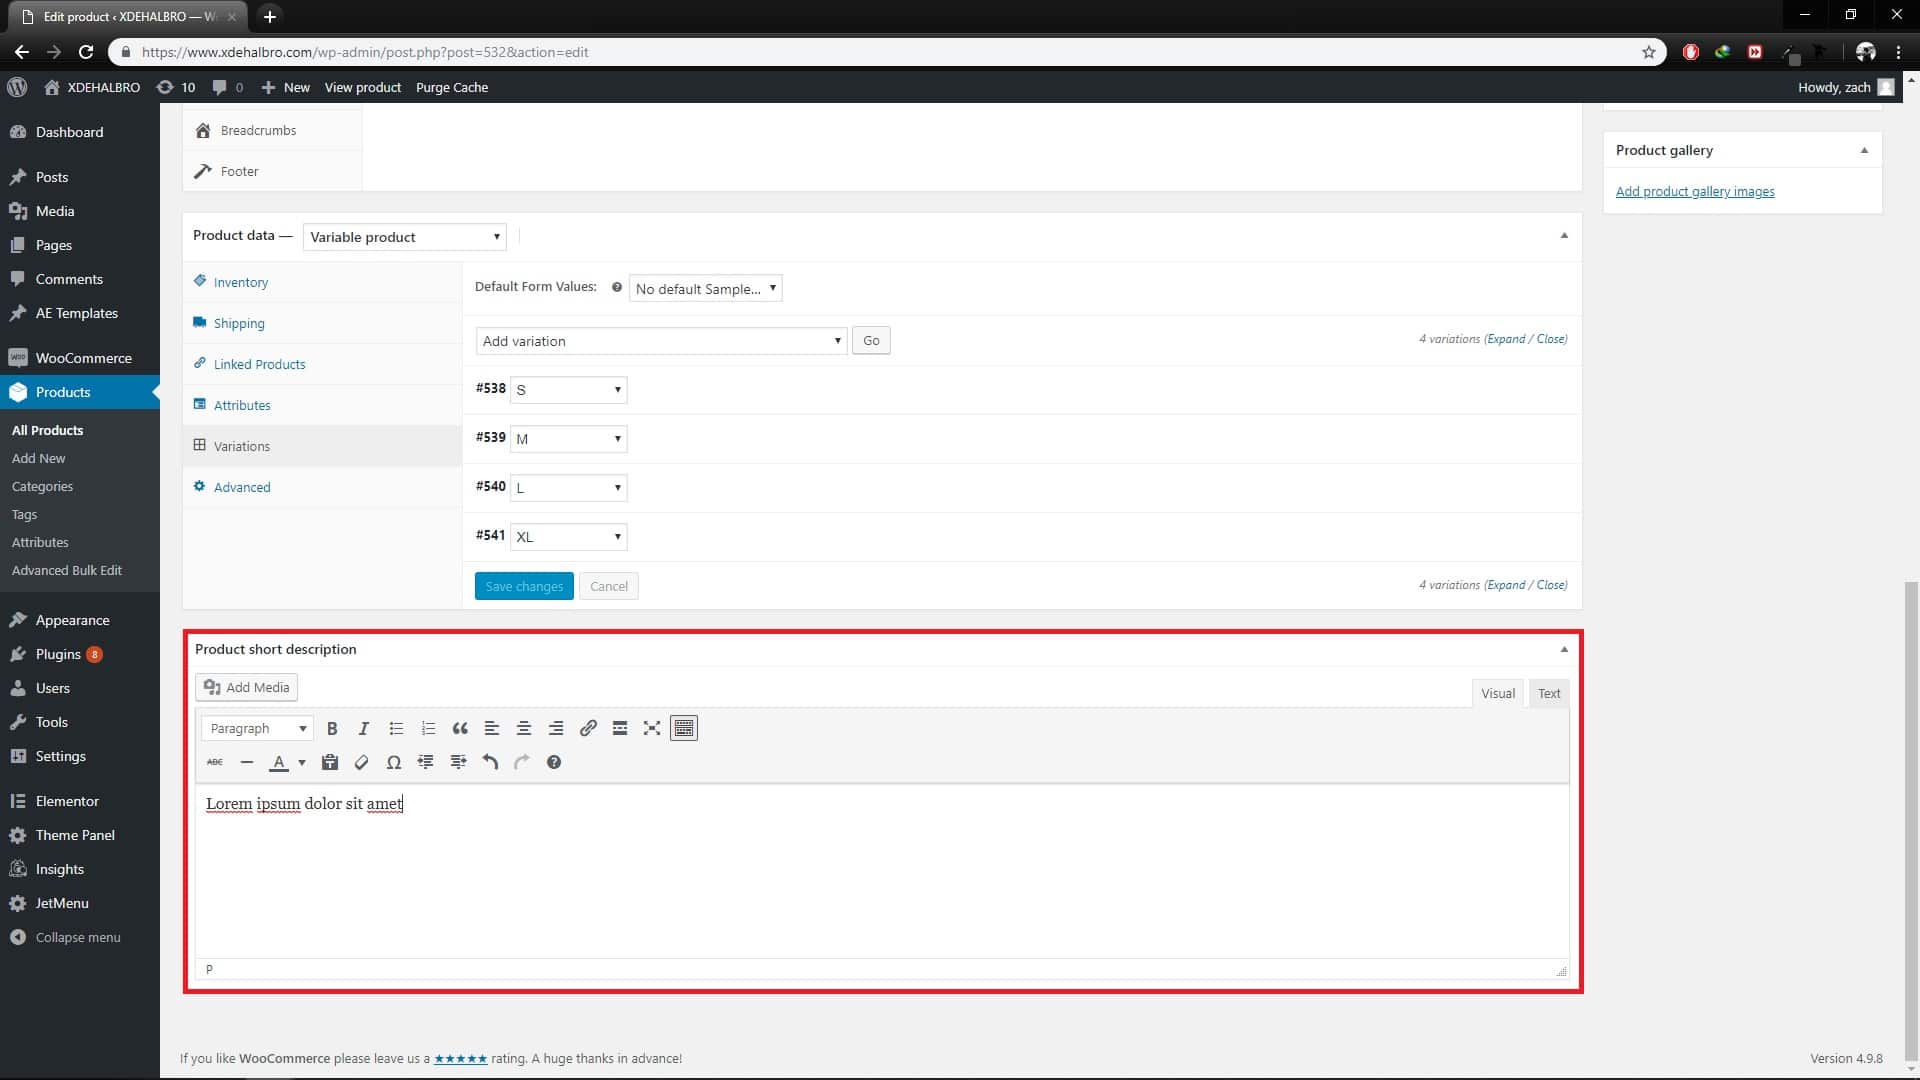Enter distraction-free fullscreen mode
Image resolution: width=1920 pixels, height=1080 pixels.
[x=652, y=728]
